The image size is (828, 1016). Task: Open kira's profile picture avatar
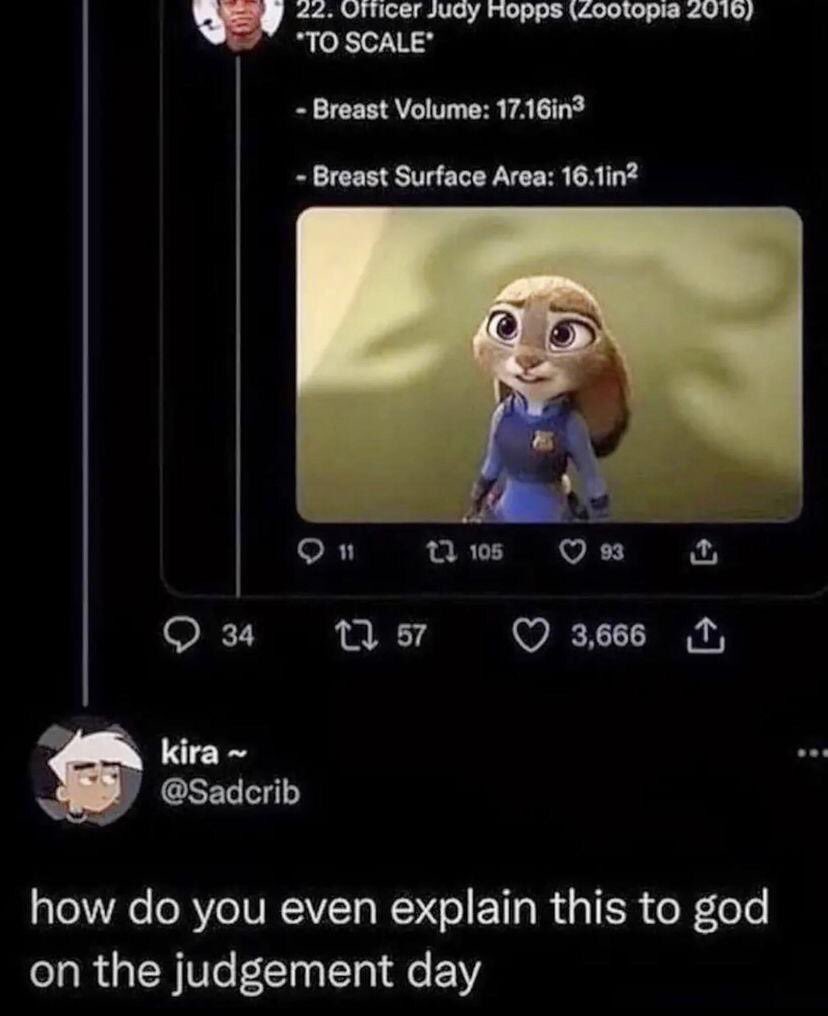pyautogui.click(x=88, y=772)
